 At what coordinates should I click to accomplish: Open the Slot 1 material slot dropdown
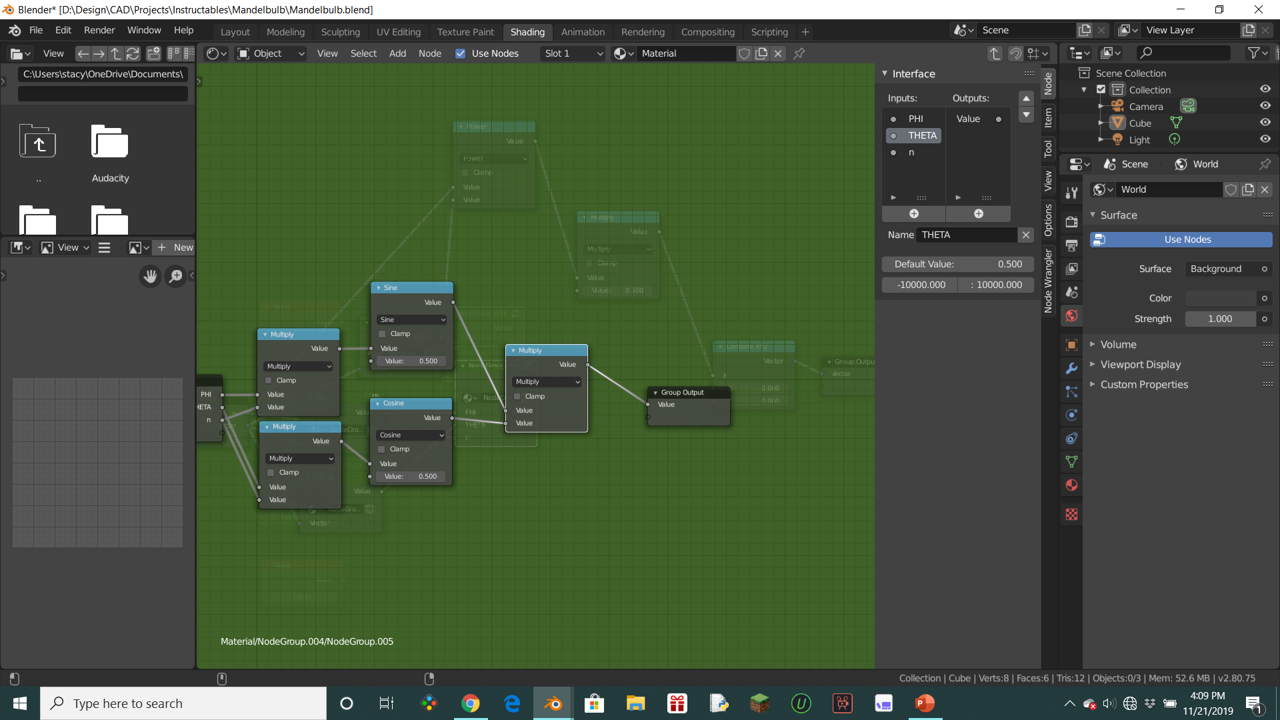click(573, 53)
